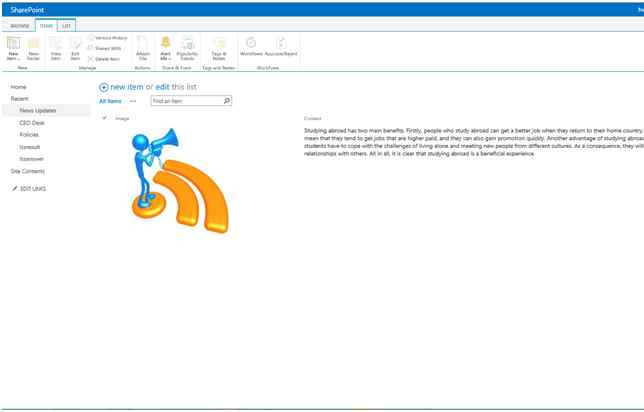Go to Home in the left navigation
The height and width of the screenshot is (412, 644).
[18, 87]
